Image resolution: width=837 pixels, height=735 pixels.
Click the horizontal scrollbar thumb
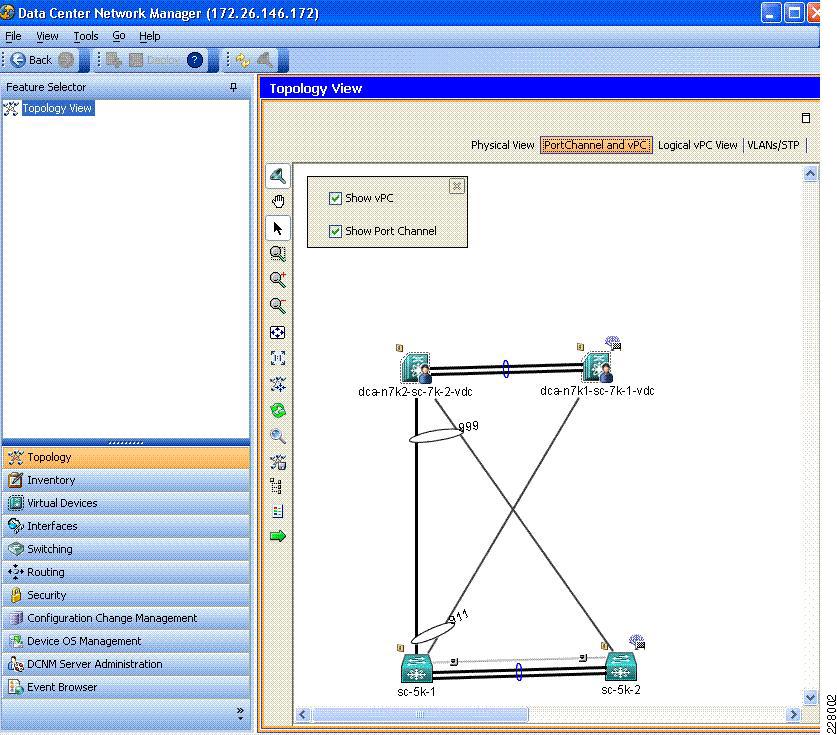point(420,714)
